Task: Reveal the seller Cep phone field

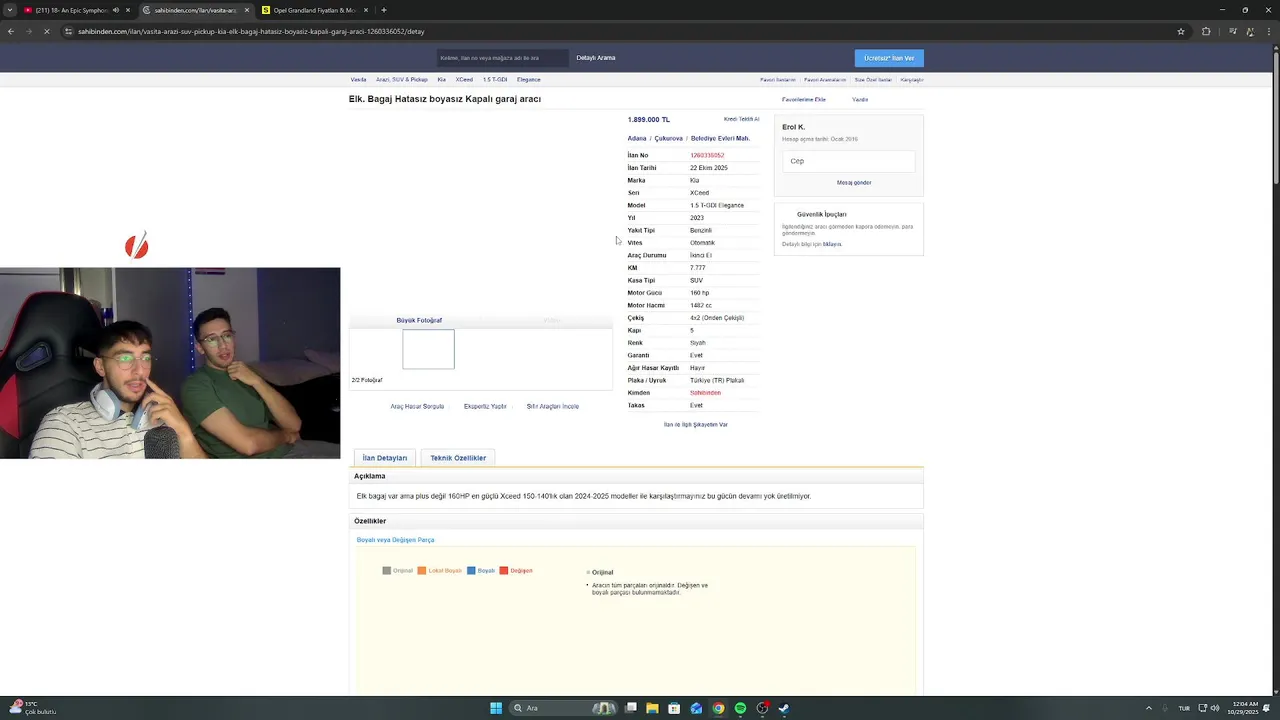Action: pos(848,161)
